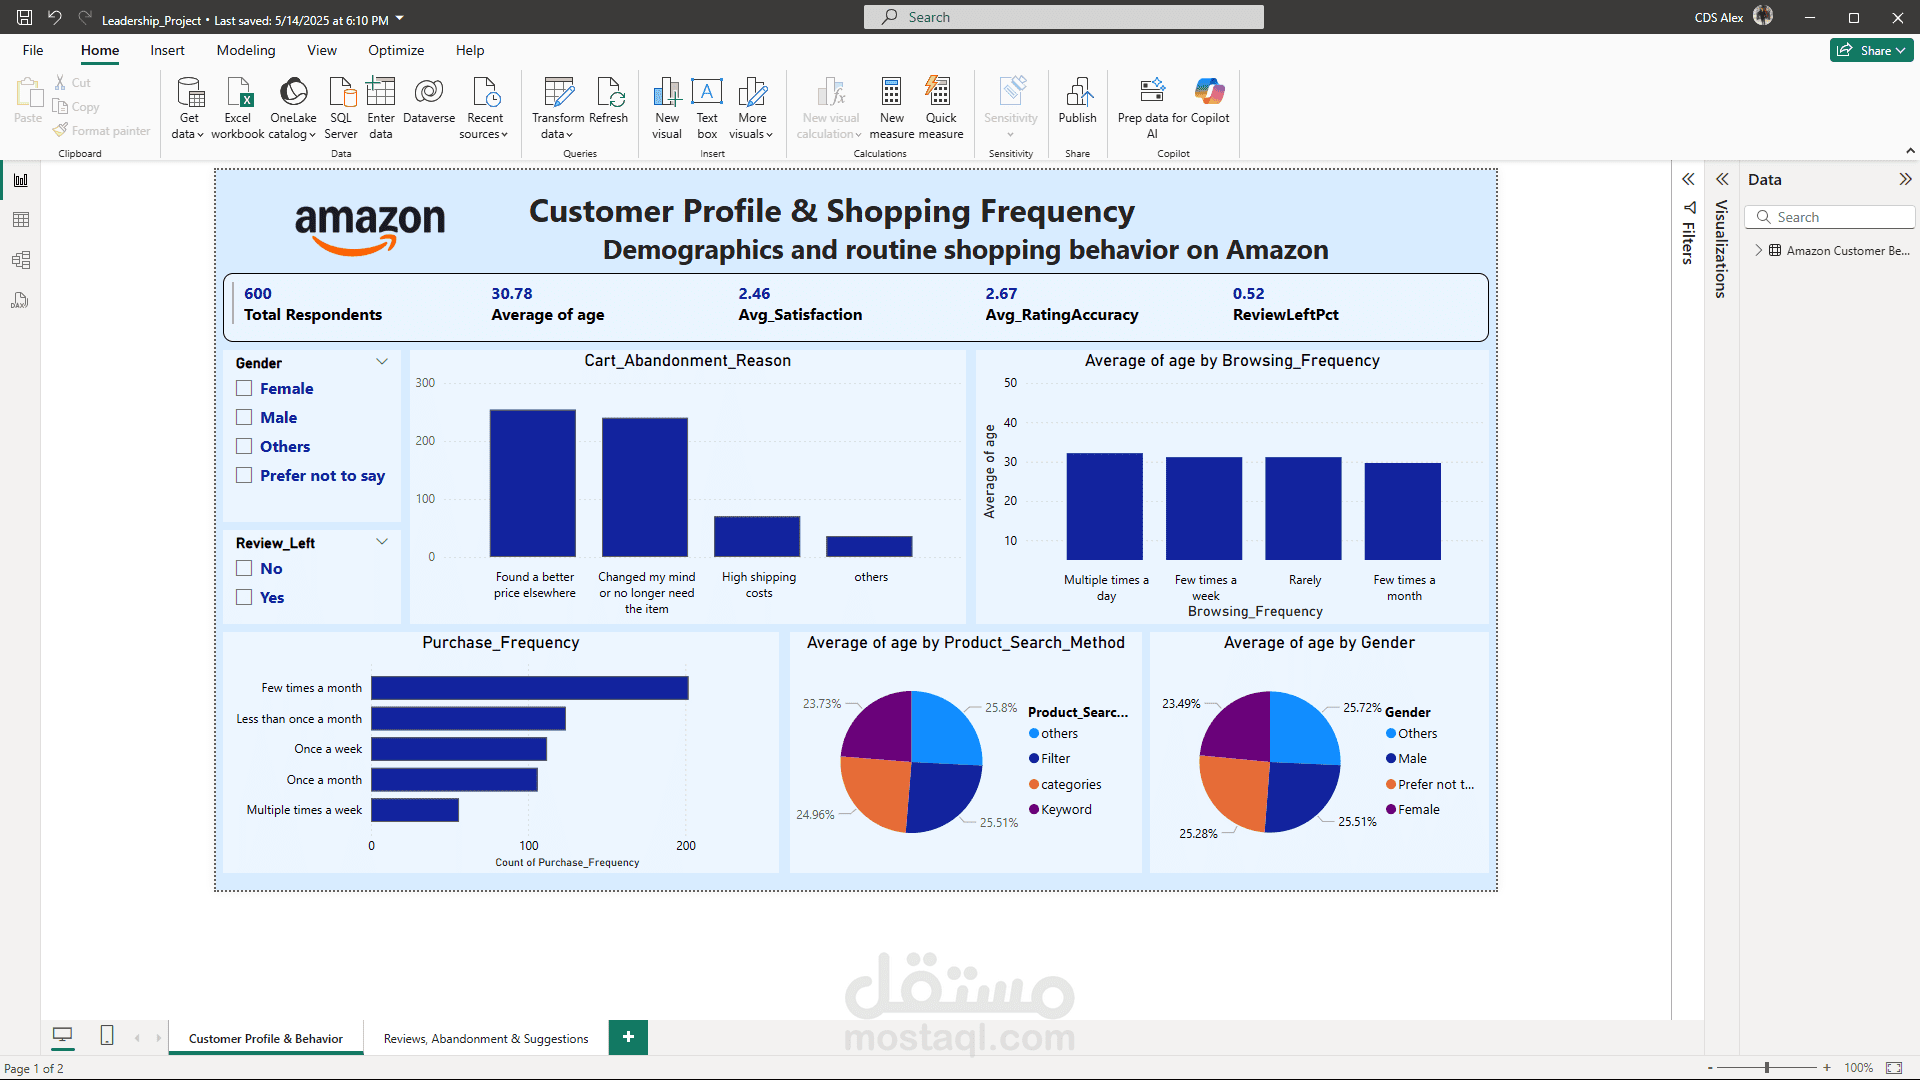Switch to the Optimize ribbon tab
Screen dimensions: 1920x1080
pyautogui.click(x=396, y=50)
